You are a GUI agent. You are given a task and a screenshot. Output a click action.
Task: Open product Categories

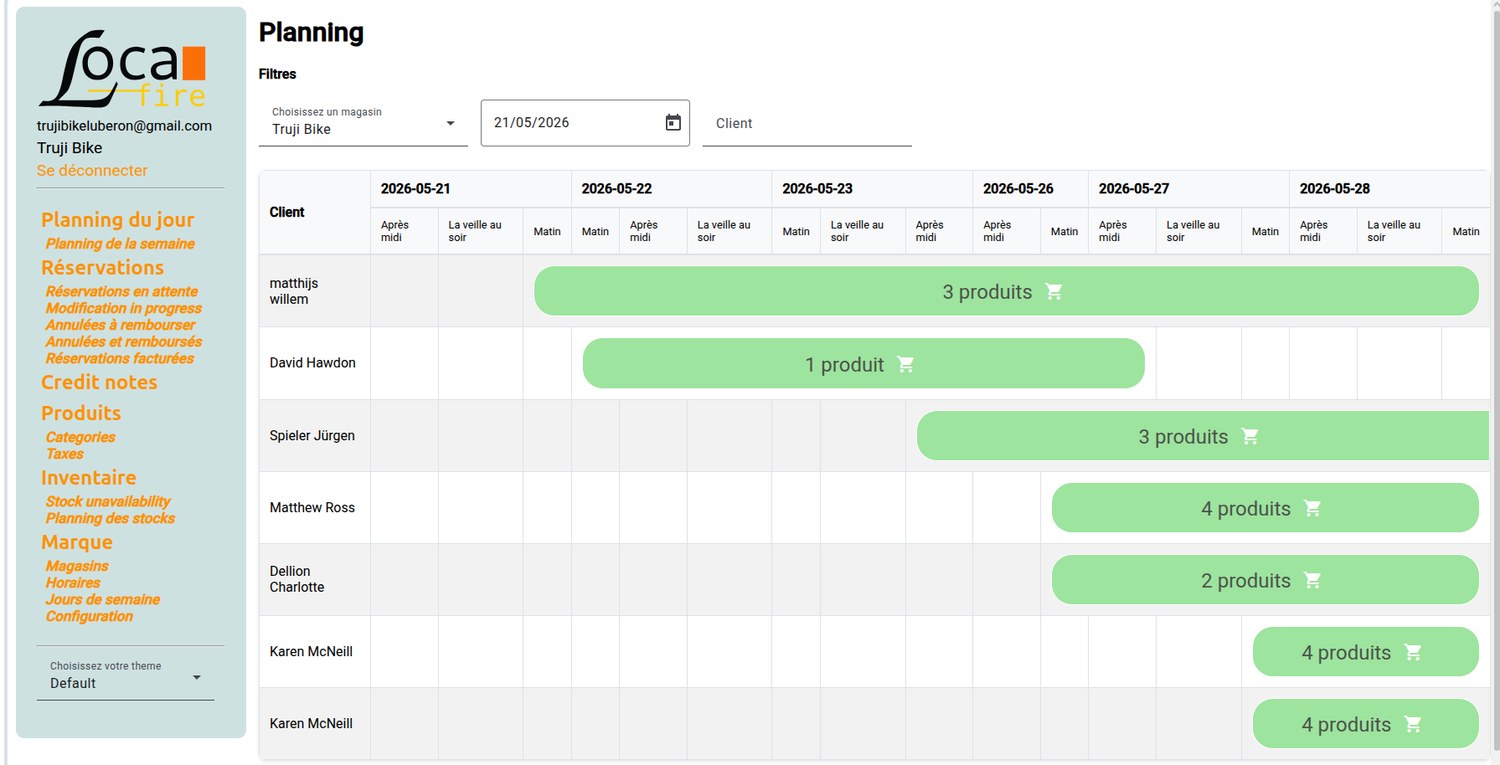coord(80,437)
